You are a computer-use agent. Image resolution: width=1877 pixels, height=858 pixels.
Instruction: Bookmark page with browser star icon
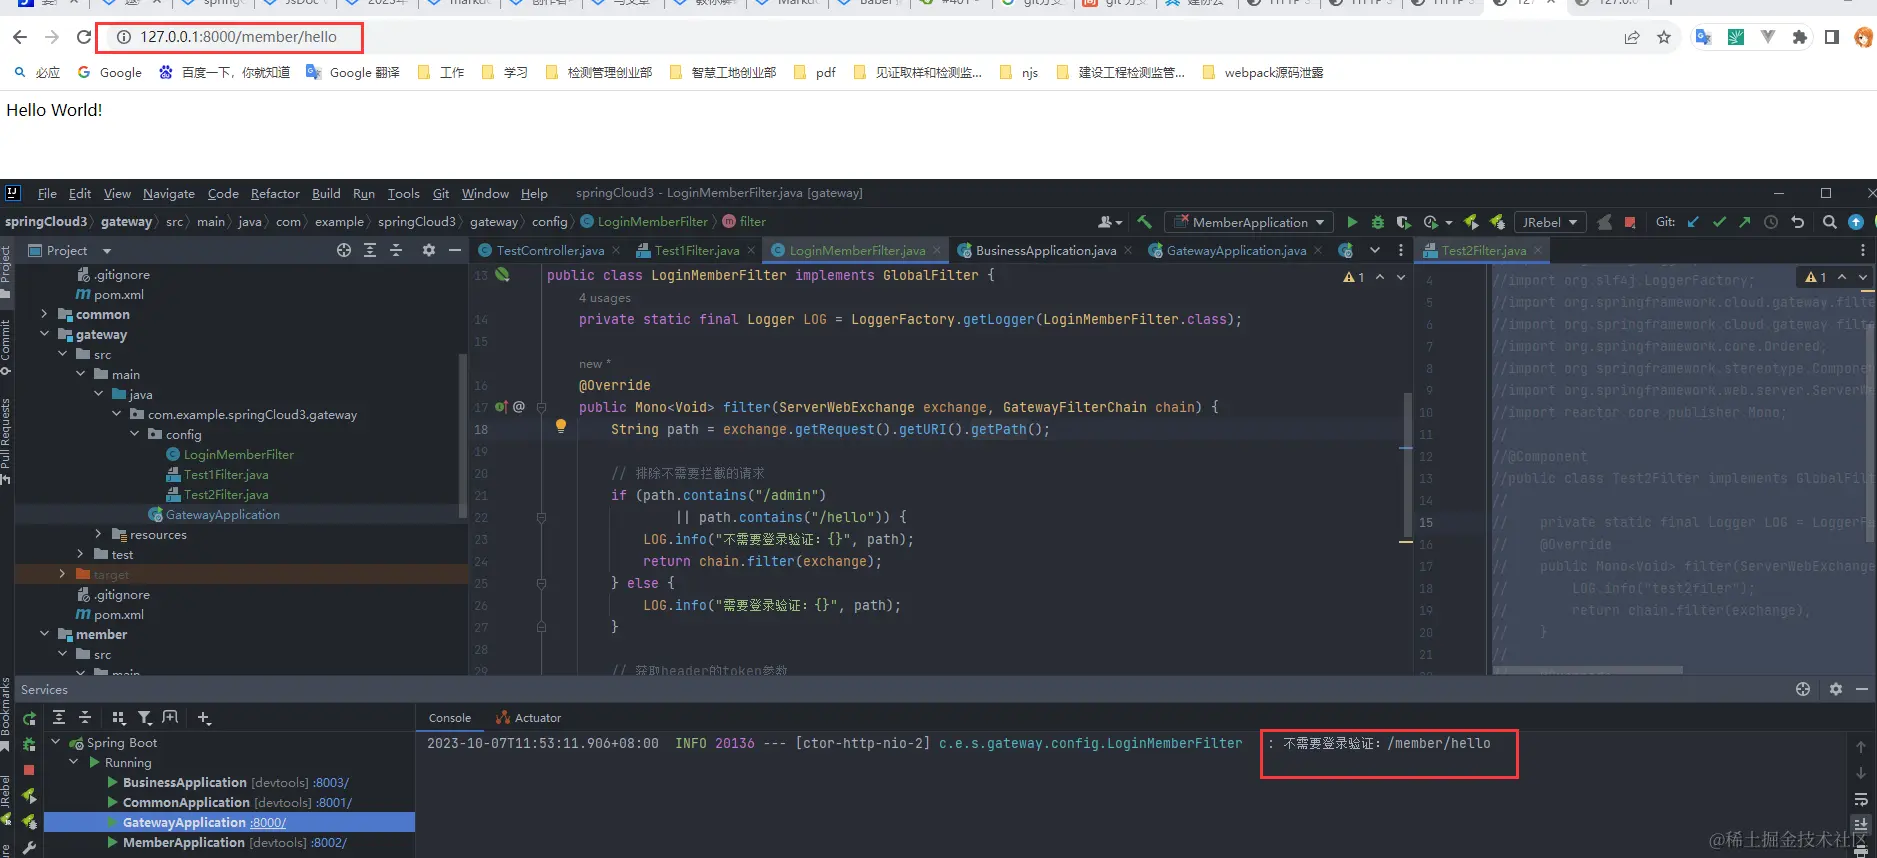pyautogui.click(x=1664, y=37)
